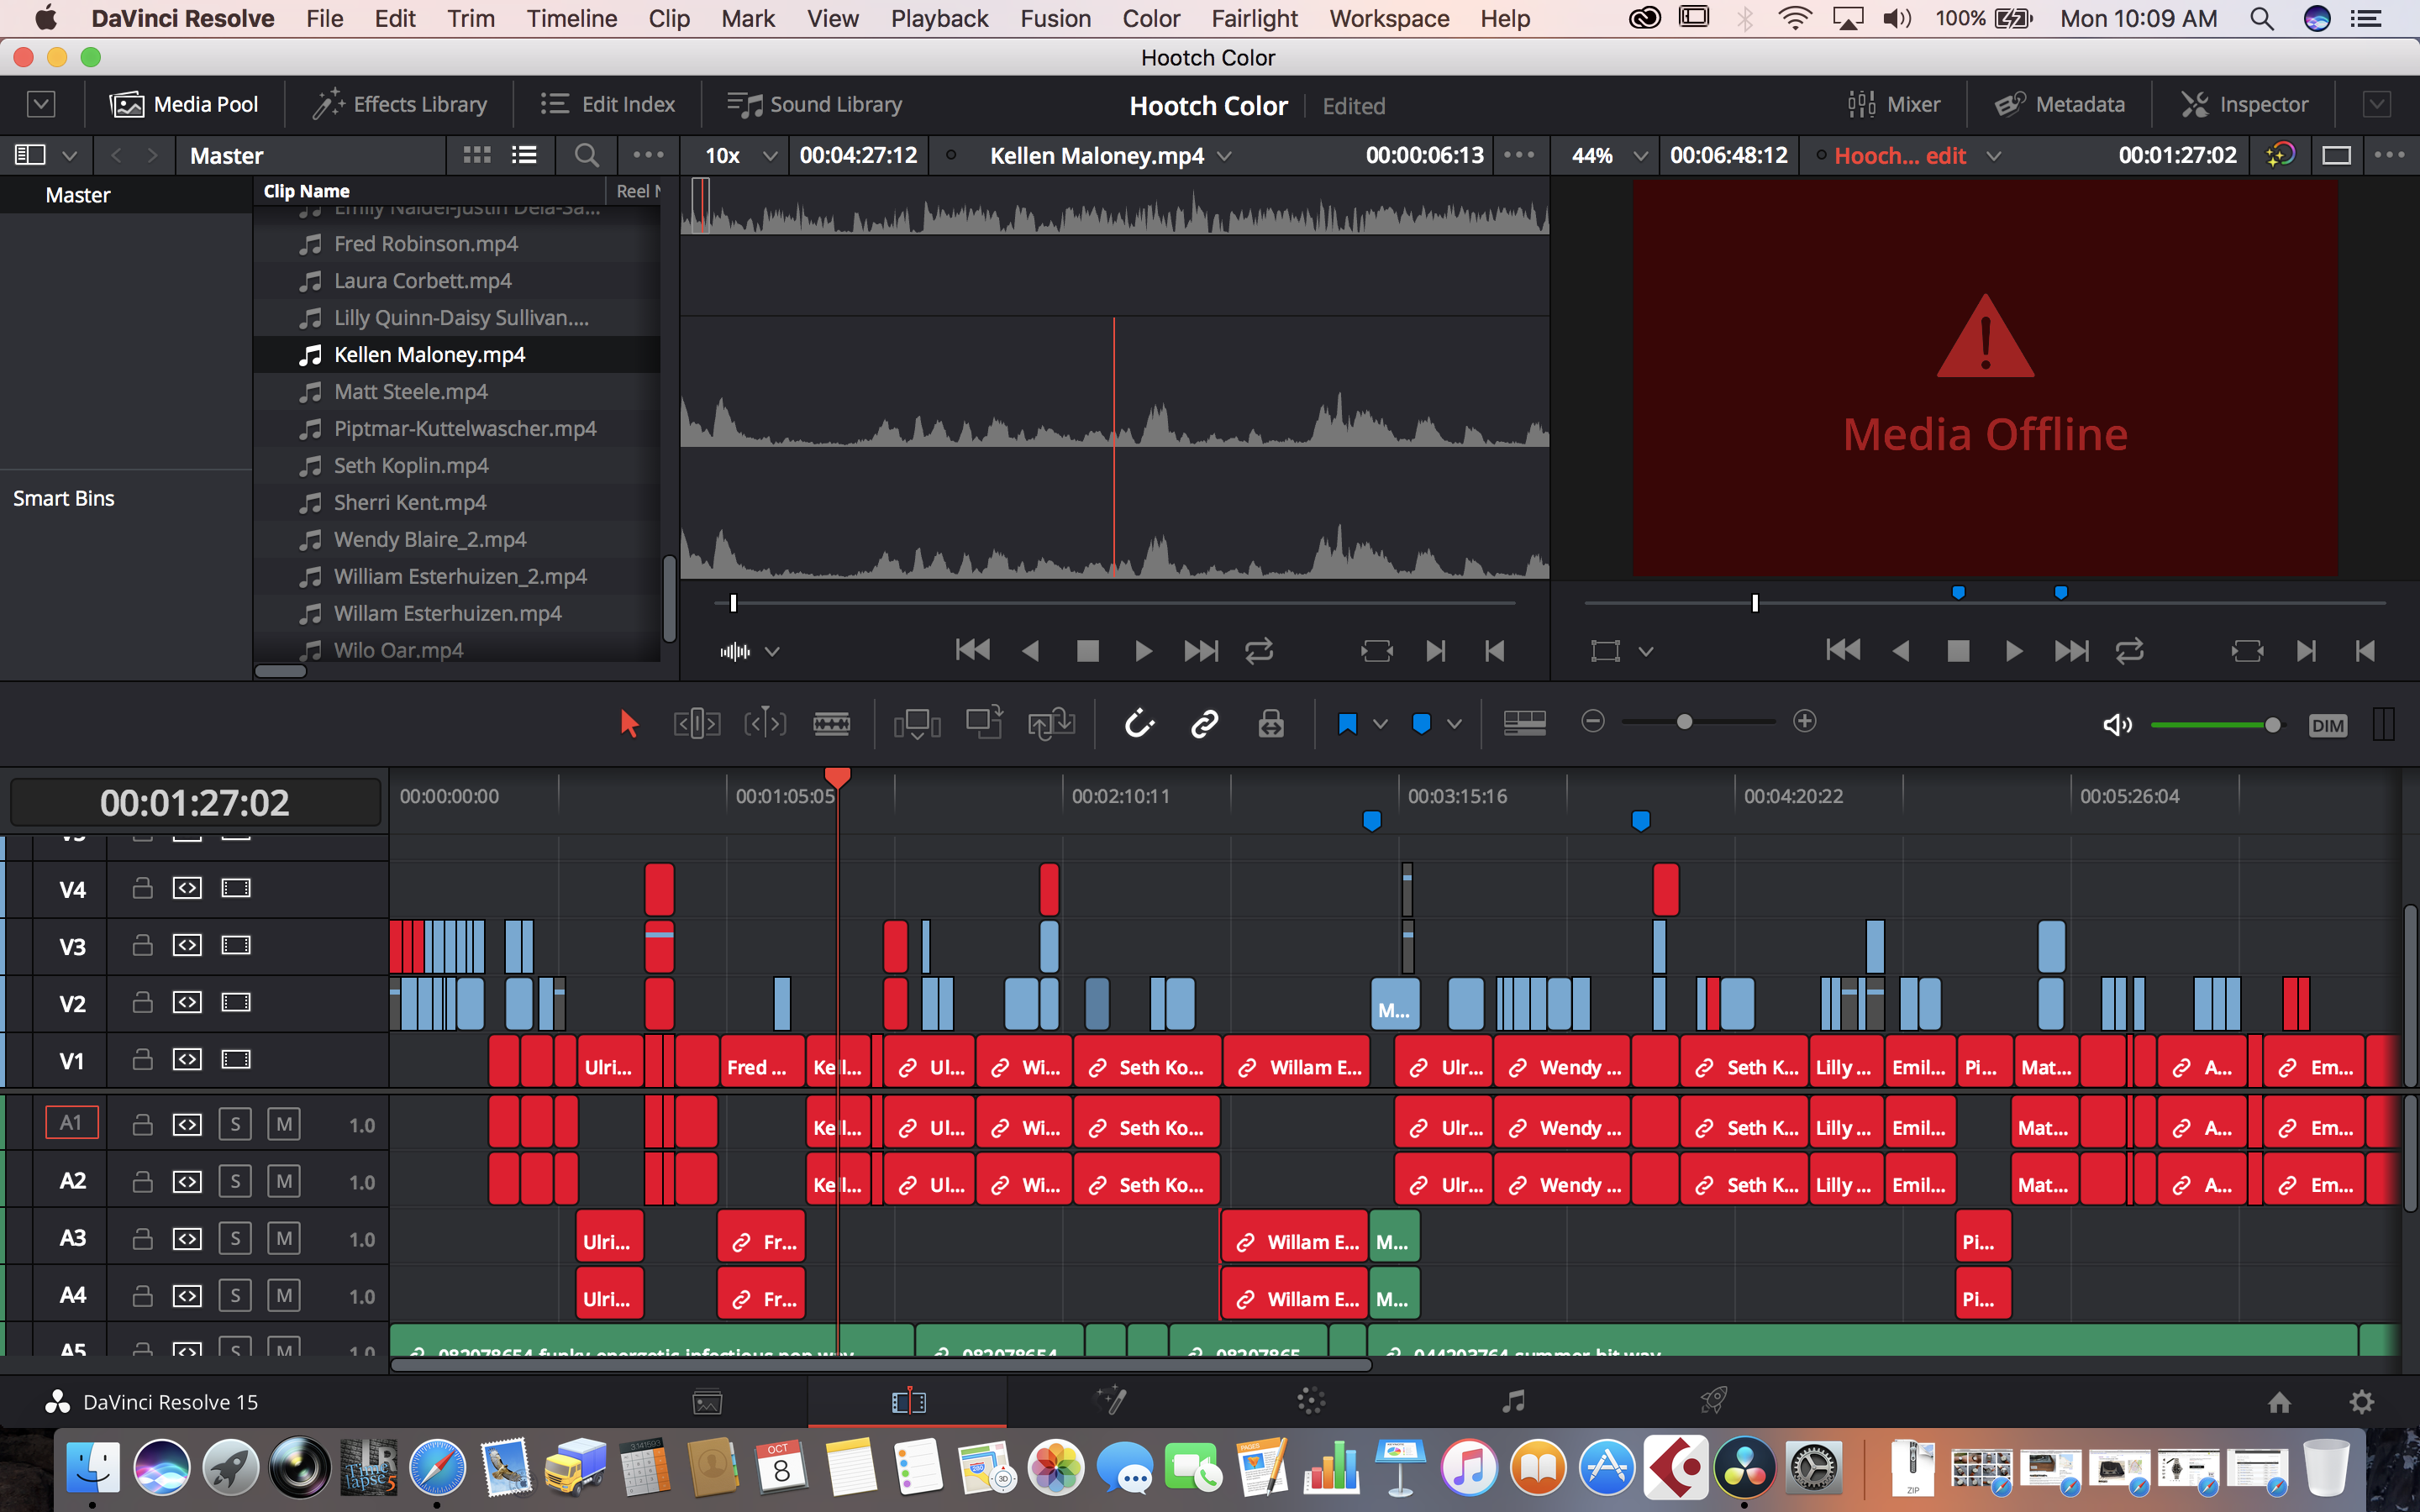Open flag color dropdown arrow
Image resolution: width=2420 pixels, height=1512 pixels.
(1380, 724)
